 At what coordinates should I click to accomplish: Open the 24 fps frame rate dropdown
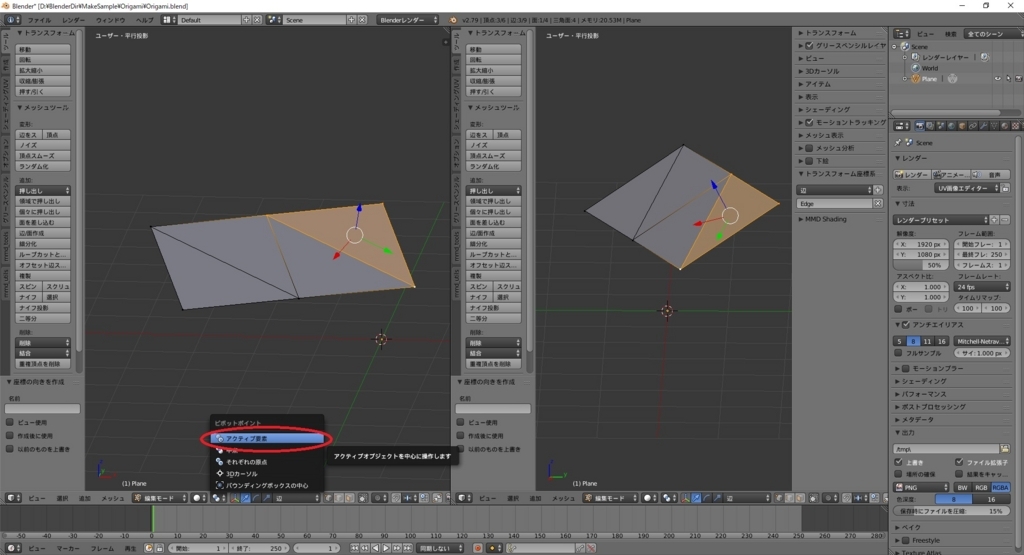pyautogui.click(x=982, y=287)
